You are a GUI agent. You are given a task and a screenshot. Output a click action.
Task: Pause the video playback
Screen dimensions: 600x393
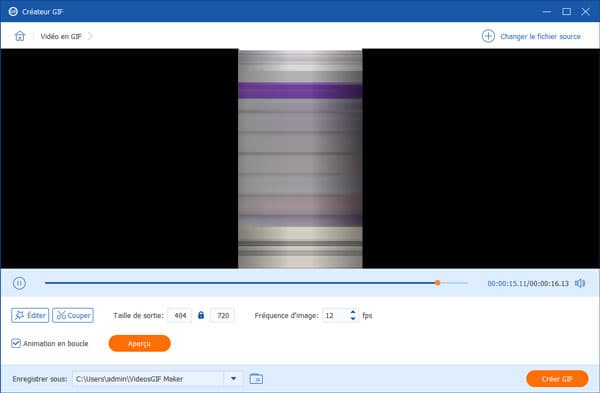[x=19, y=283]
